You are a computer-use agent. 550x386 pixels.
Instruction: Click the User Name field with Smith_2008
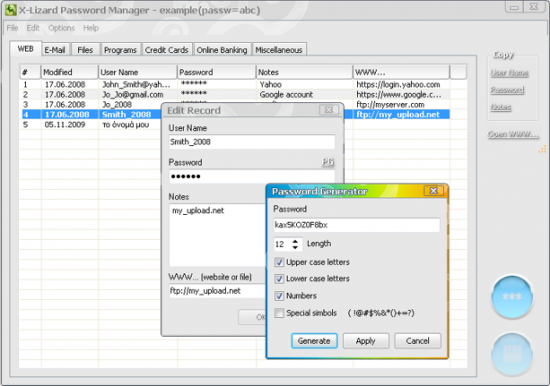click(252, 142)
